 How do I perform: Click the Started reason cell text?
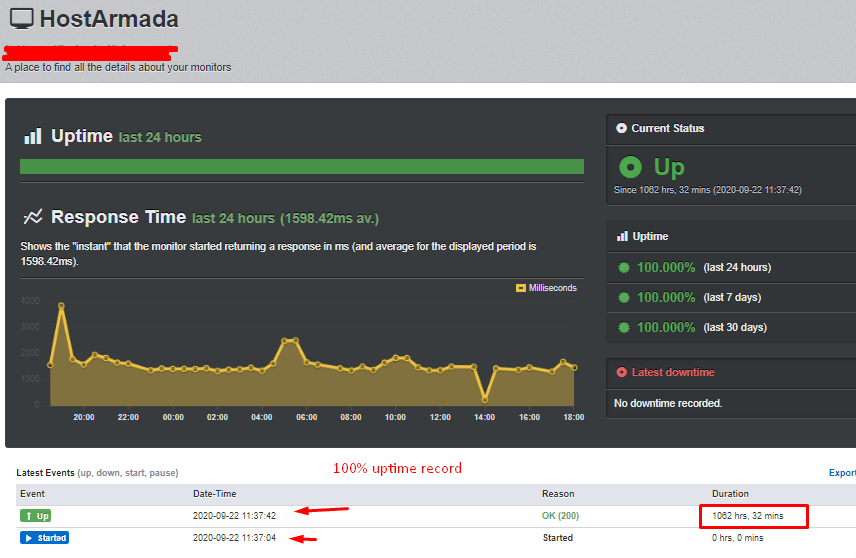(558, 538)
